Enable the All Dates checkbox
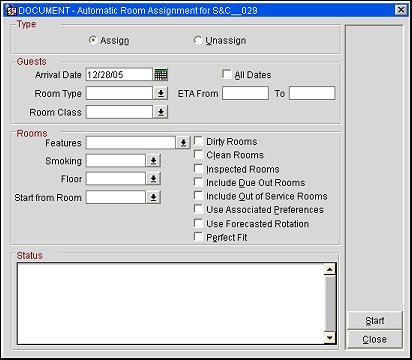Image resolution: width=412 pixels, height=360 pixels. pyautogui.click(x=227, y=74)
